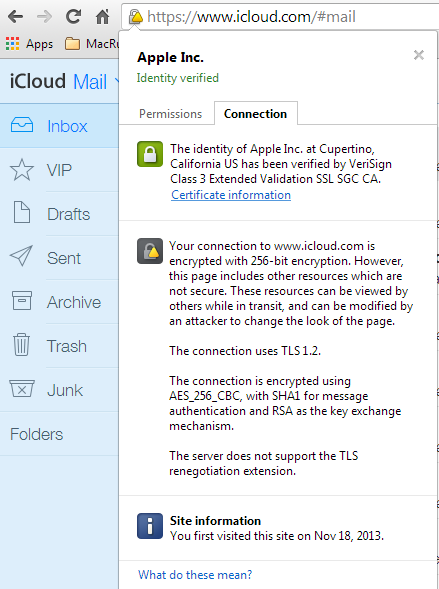Open the Inbox tray icon
Image resolution: width=439 pixels, height=589 pixels.
[x=22, y=125]
